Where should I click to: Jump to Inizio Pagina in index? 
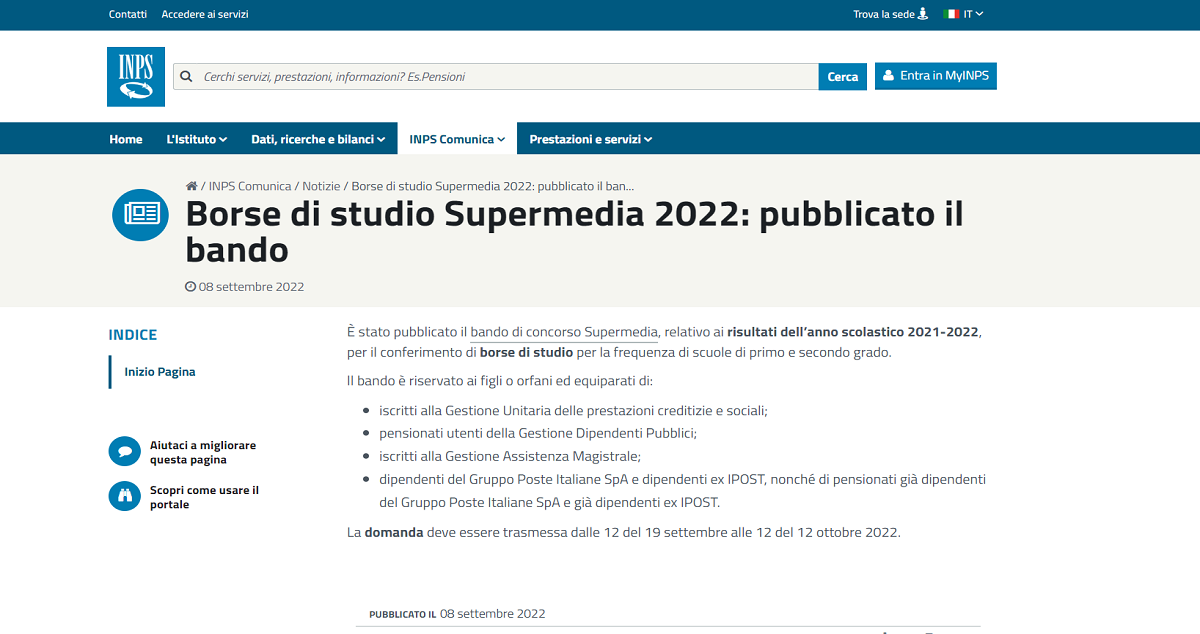(160, 372)
